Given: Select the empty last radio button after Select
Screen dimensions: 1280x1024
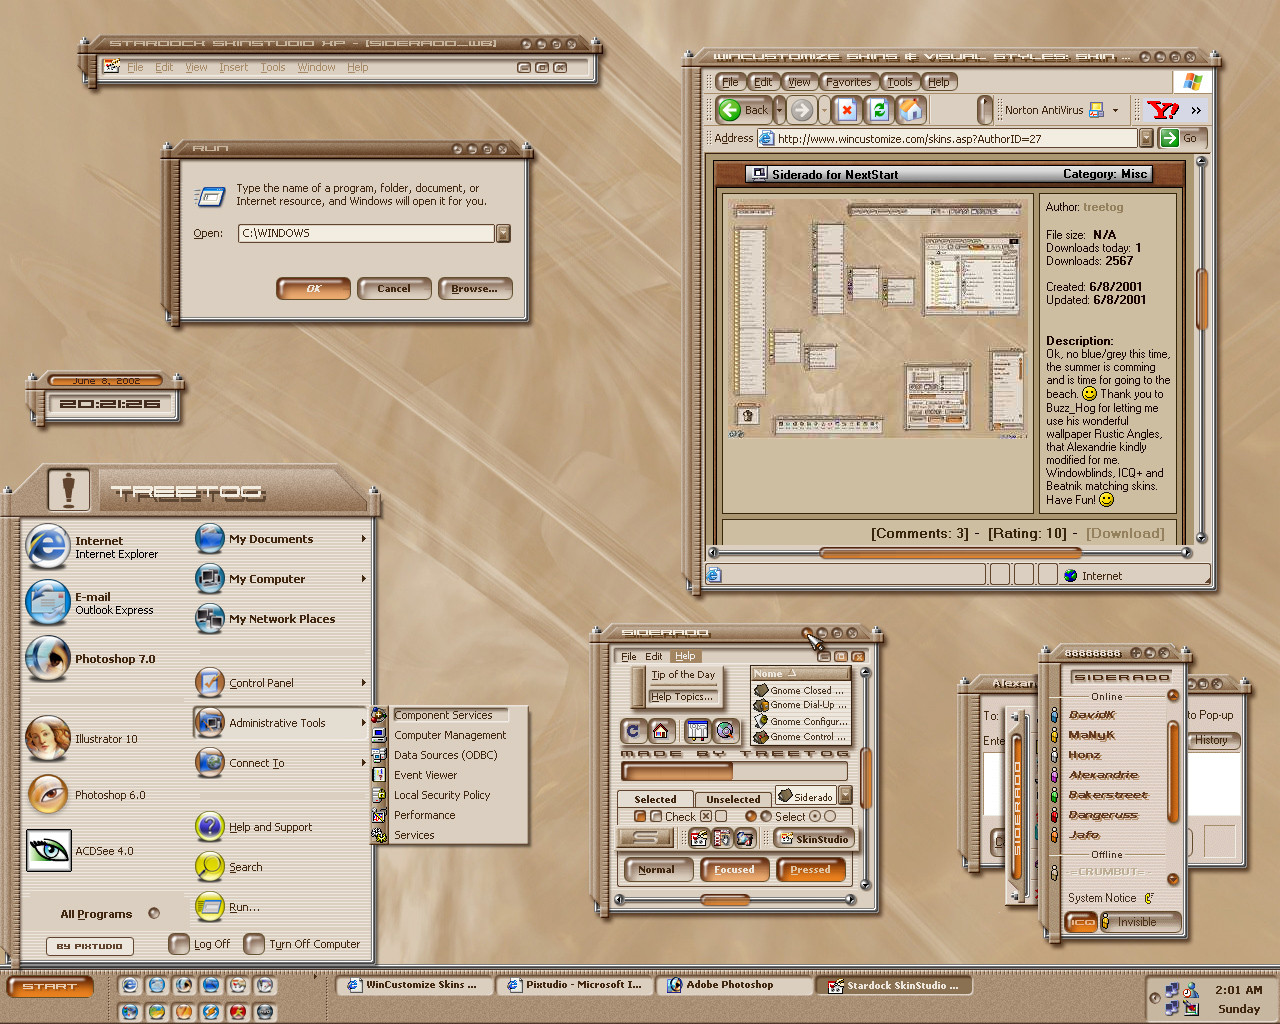Looking at the screenshot, I should pyautogui.click(x=830, y=817).
